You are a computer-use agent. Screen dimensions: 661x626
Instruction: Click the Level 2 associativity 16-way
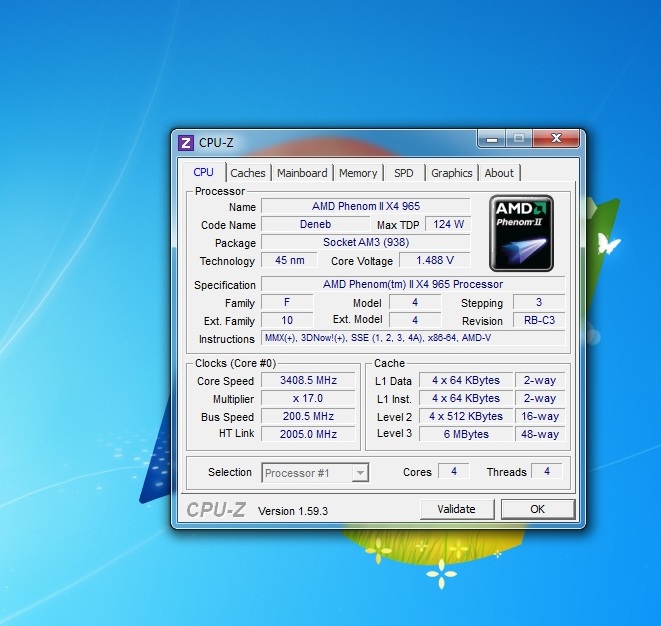(540, 416)
